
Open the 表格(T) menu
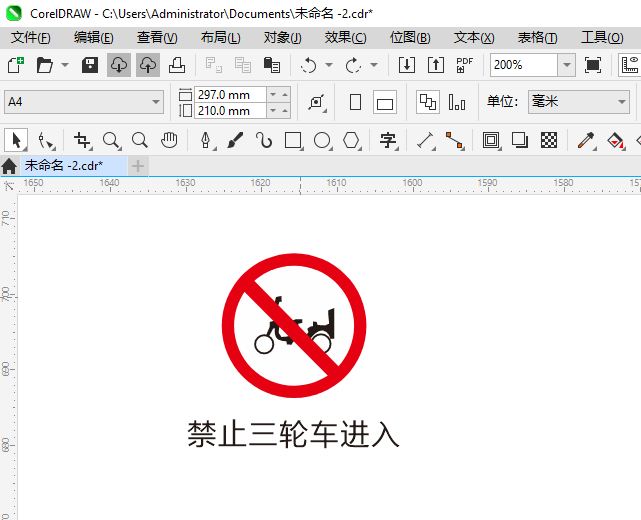pos(538,38)
